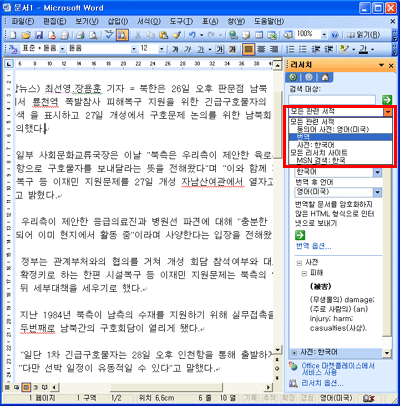
Task: Click the Research pane home icon
Action: 325,78
